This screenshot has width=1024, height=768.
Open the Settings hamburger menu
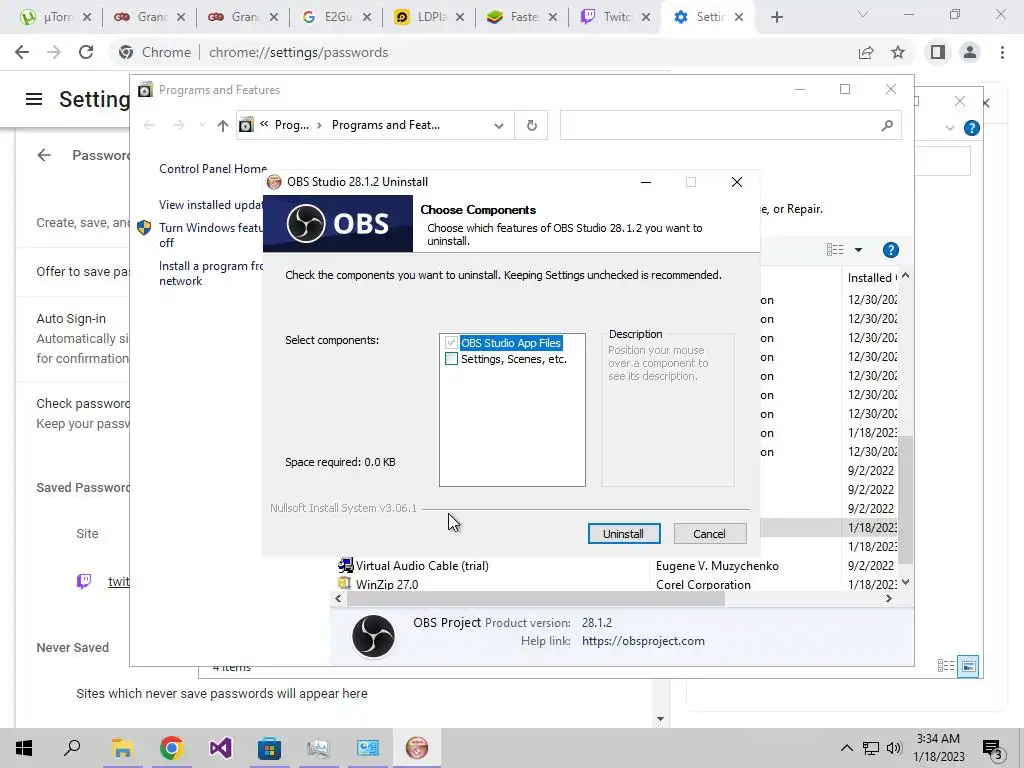pos(34,99)
